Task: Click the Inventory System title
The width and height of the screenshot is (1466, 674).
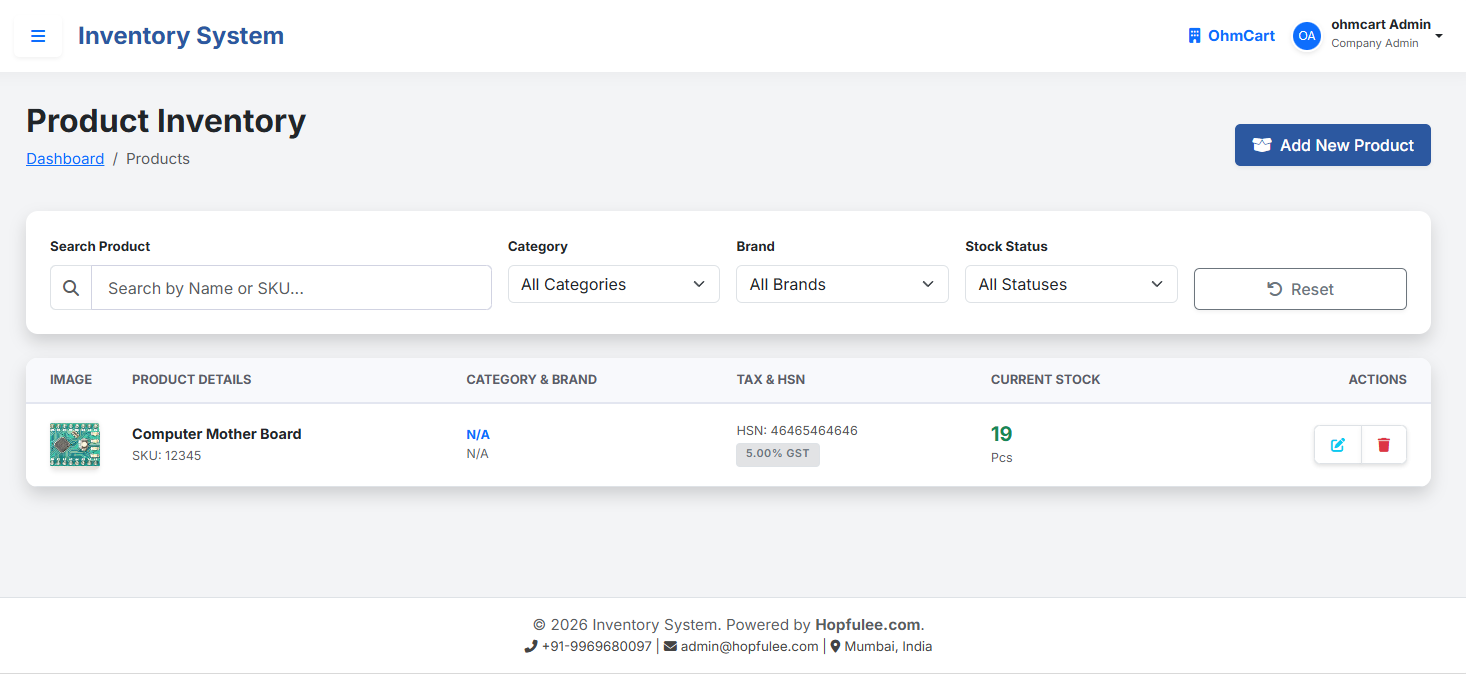Action: 181,36
